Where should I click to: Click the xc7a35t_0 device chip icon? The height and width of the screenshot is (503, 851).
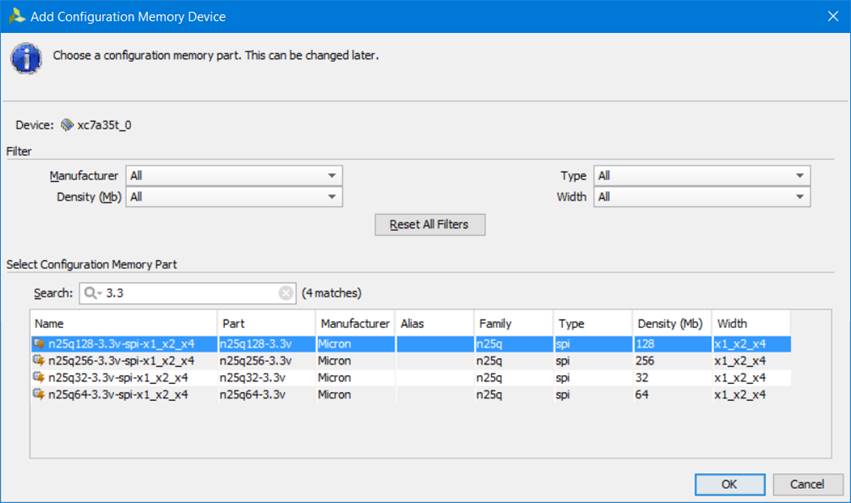click(67, 125)
